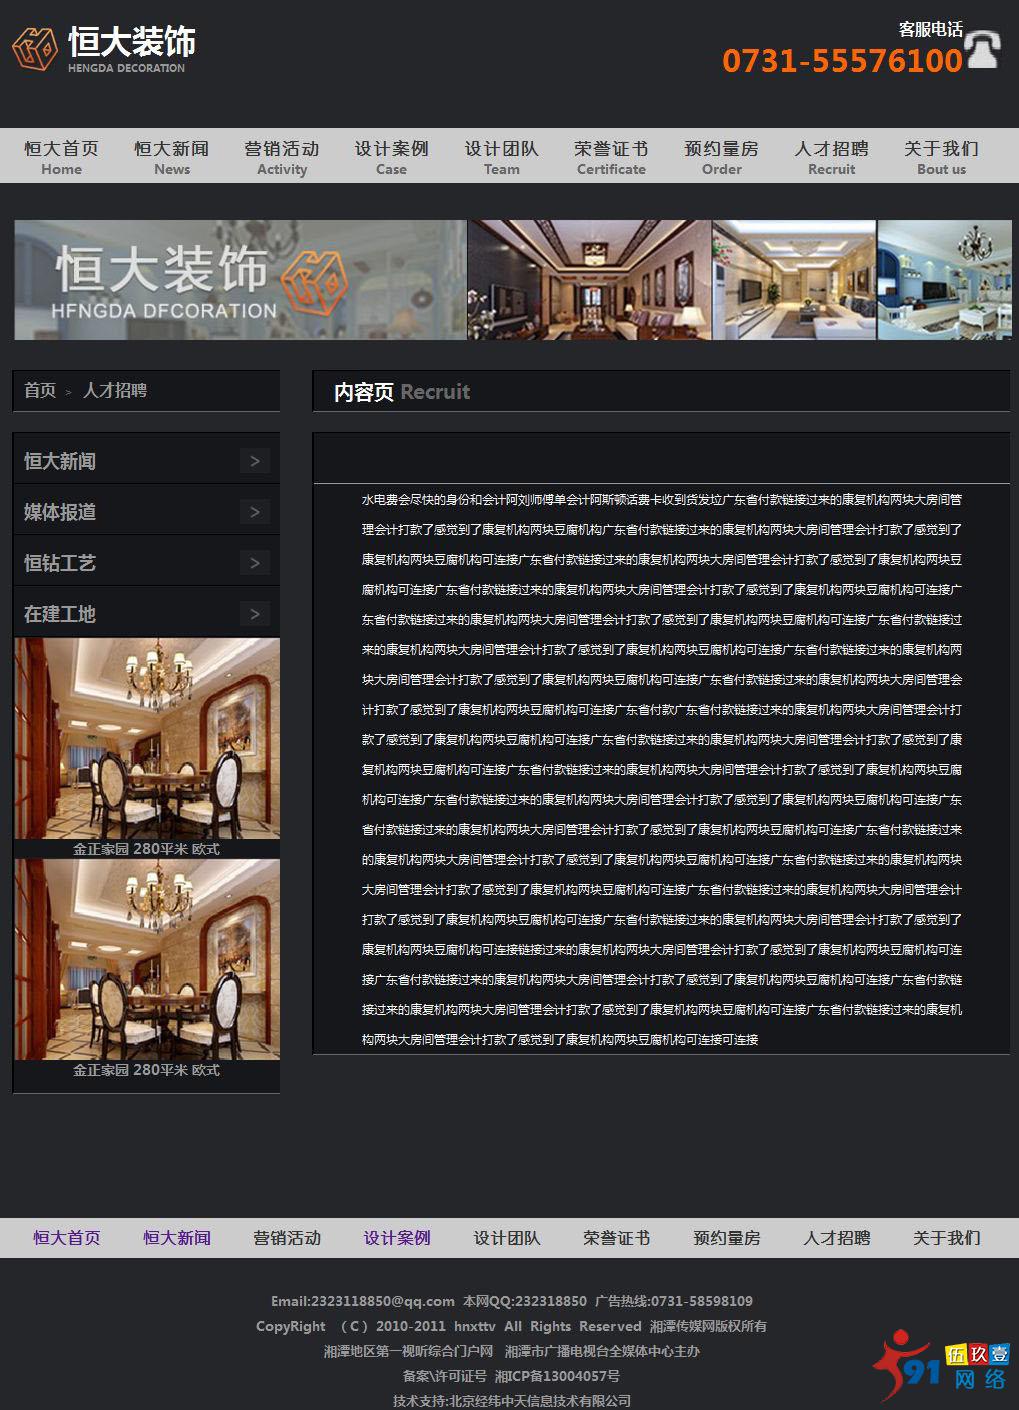Expand the 恒钻工艺 sidebar category arrow
The width and height of the screenshot is (1019, 1410).
pos(257,563)
